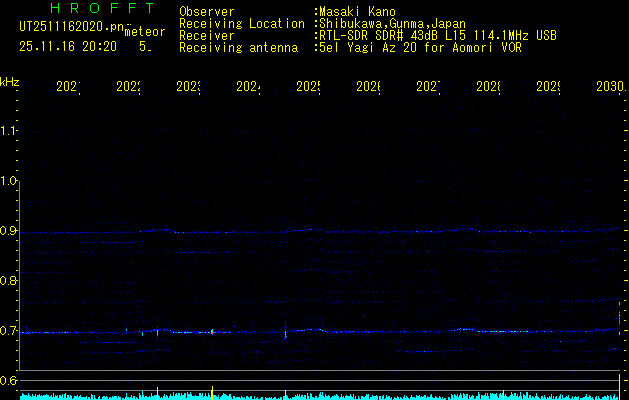Click the 1.0 frequency axis label

(9, 181)
